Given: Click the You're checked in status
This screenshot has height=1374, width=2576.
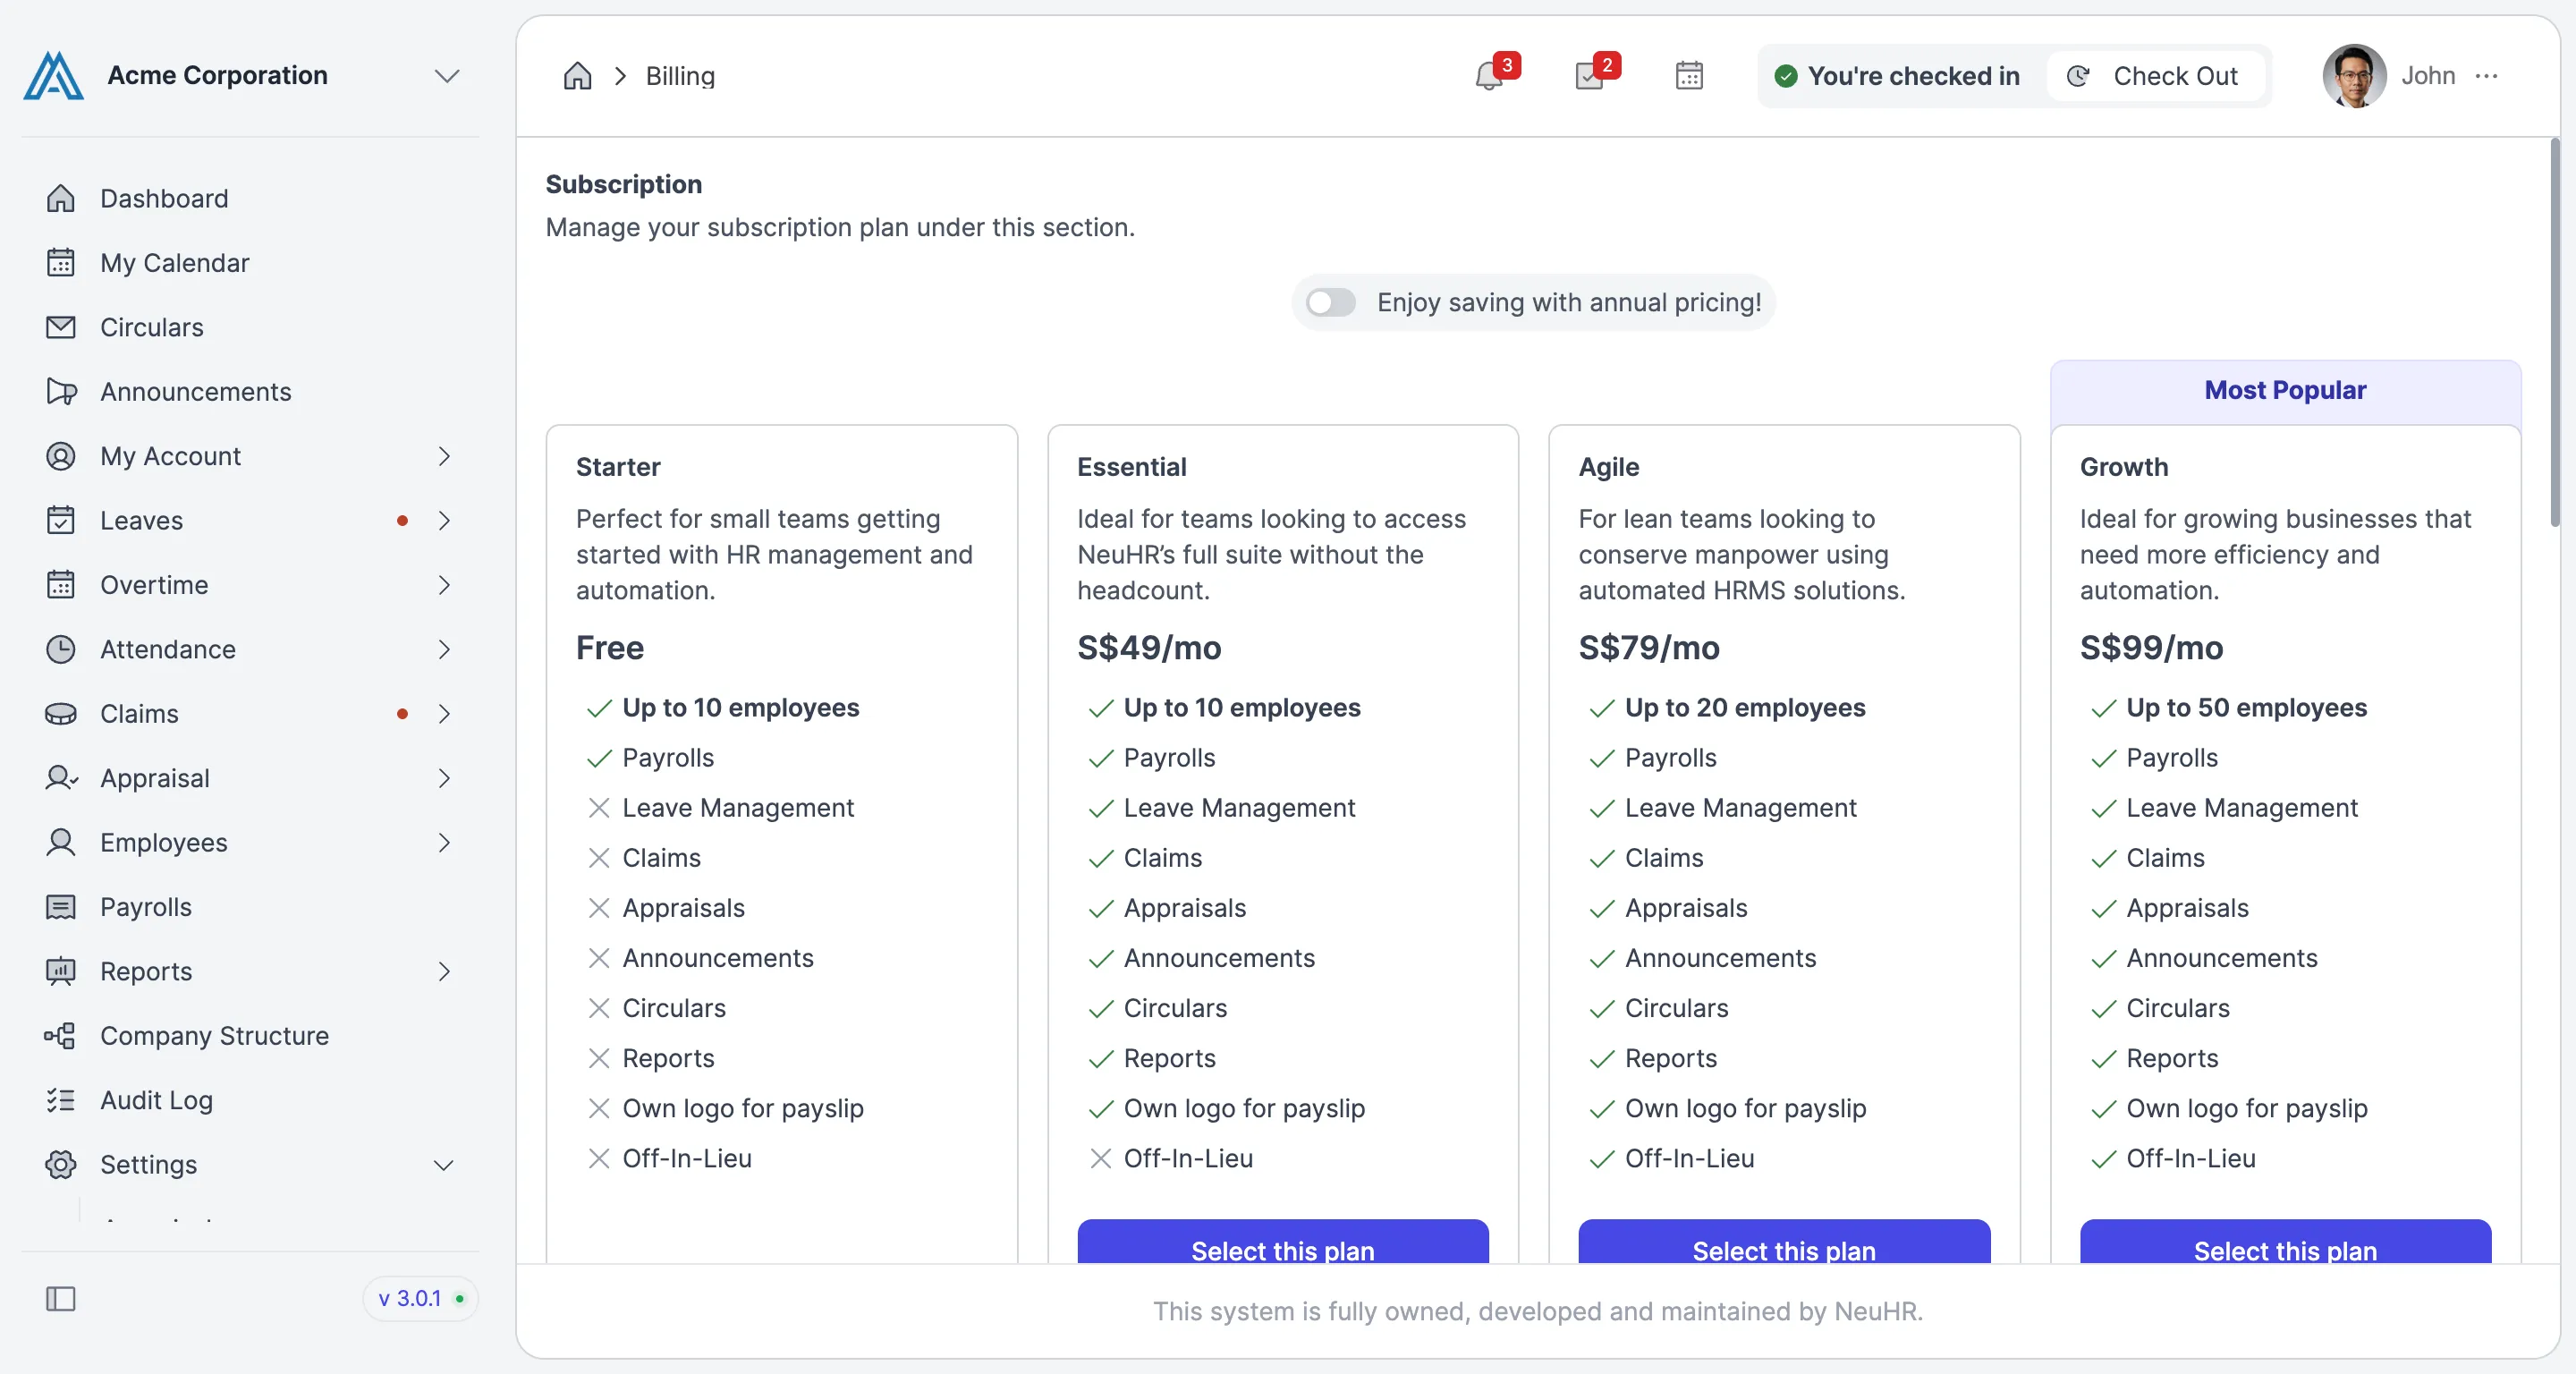Looking at the screenshot, I should coord(1897,76).
